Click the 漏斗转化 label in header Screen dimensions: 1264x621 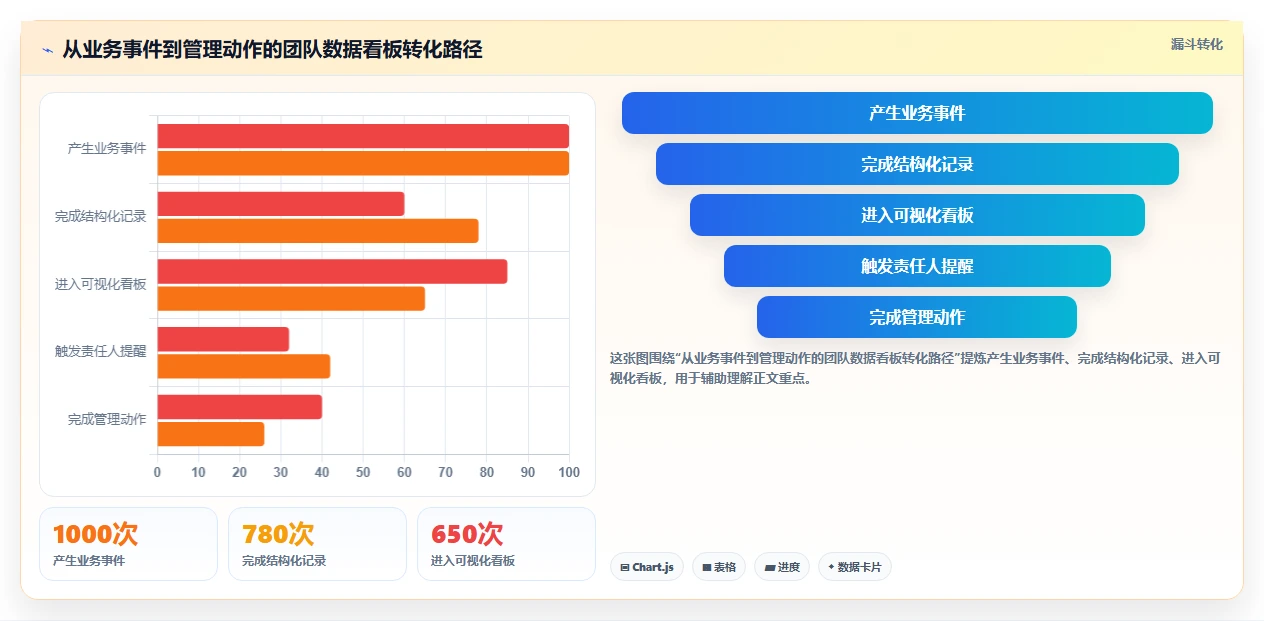[x=1196, y=44]
